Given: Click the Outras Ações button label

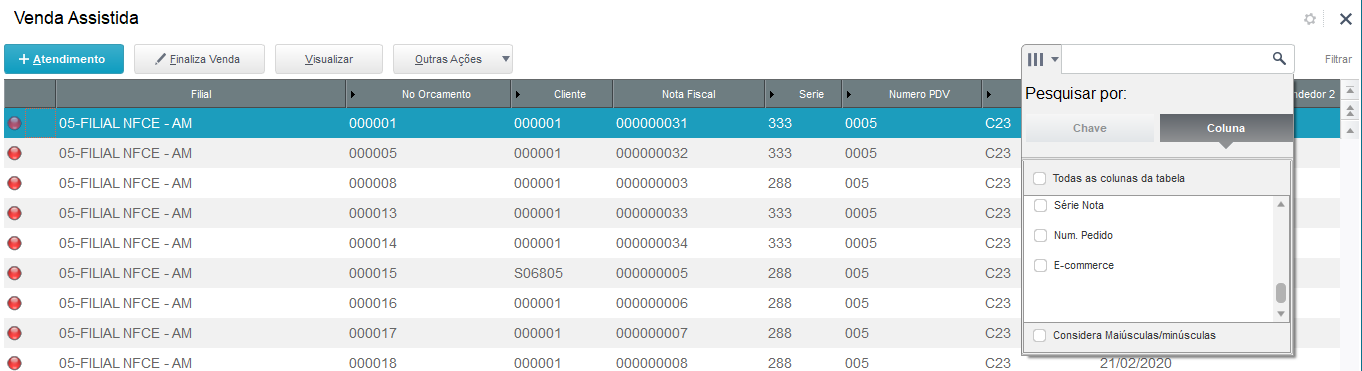Looking at the screenshot, I should 448,59.
